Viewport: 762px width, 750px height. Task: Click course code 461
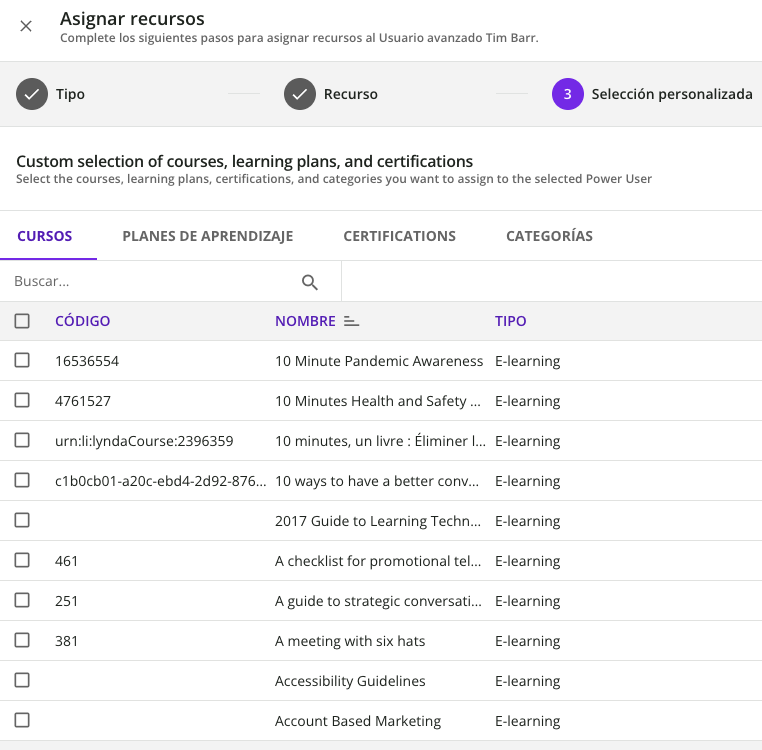pos(67,561)
